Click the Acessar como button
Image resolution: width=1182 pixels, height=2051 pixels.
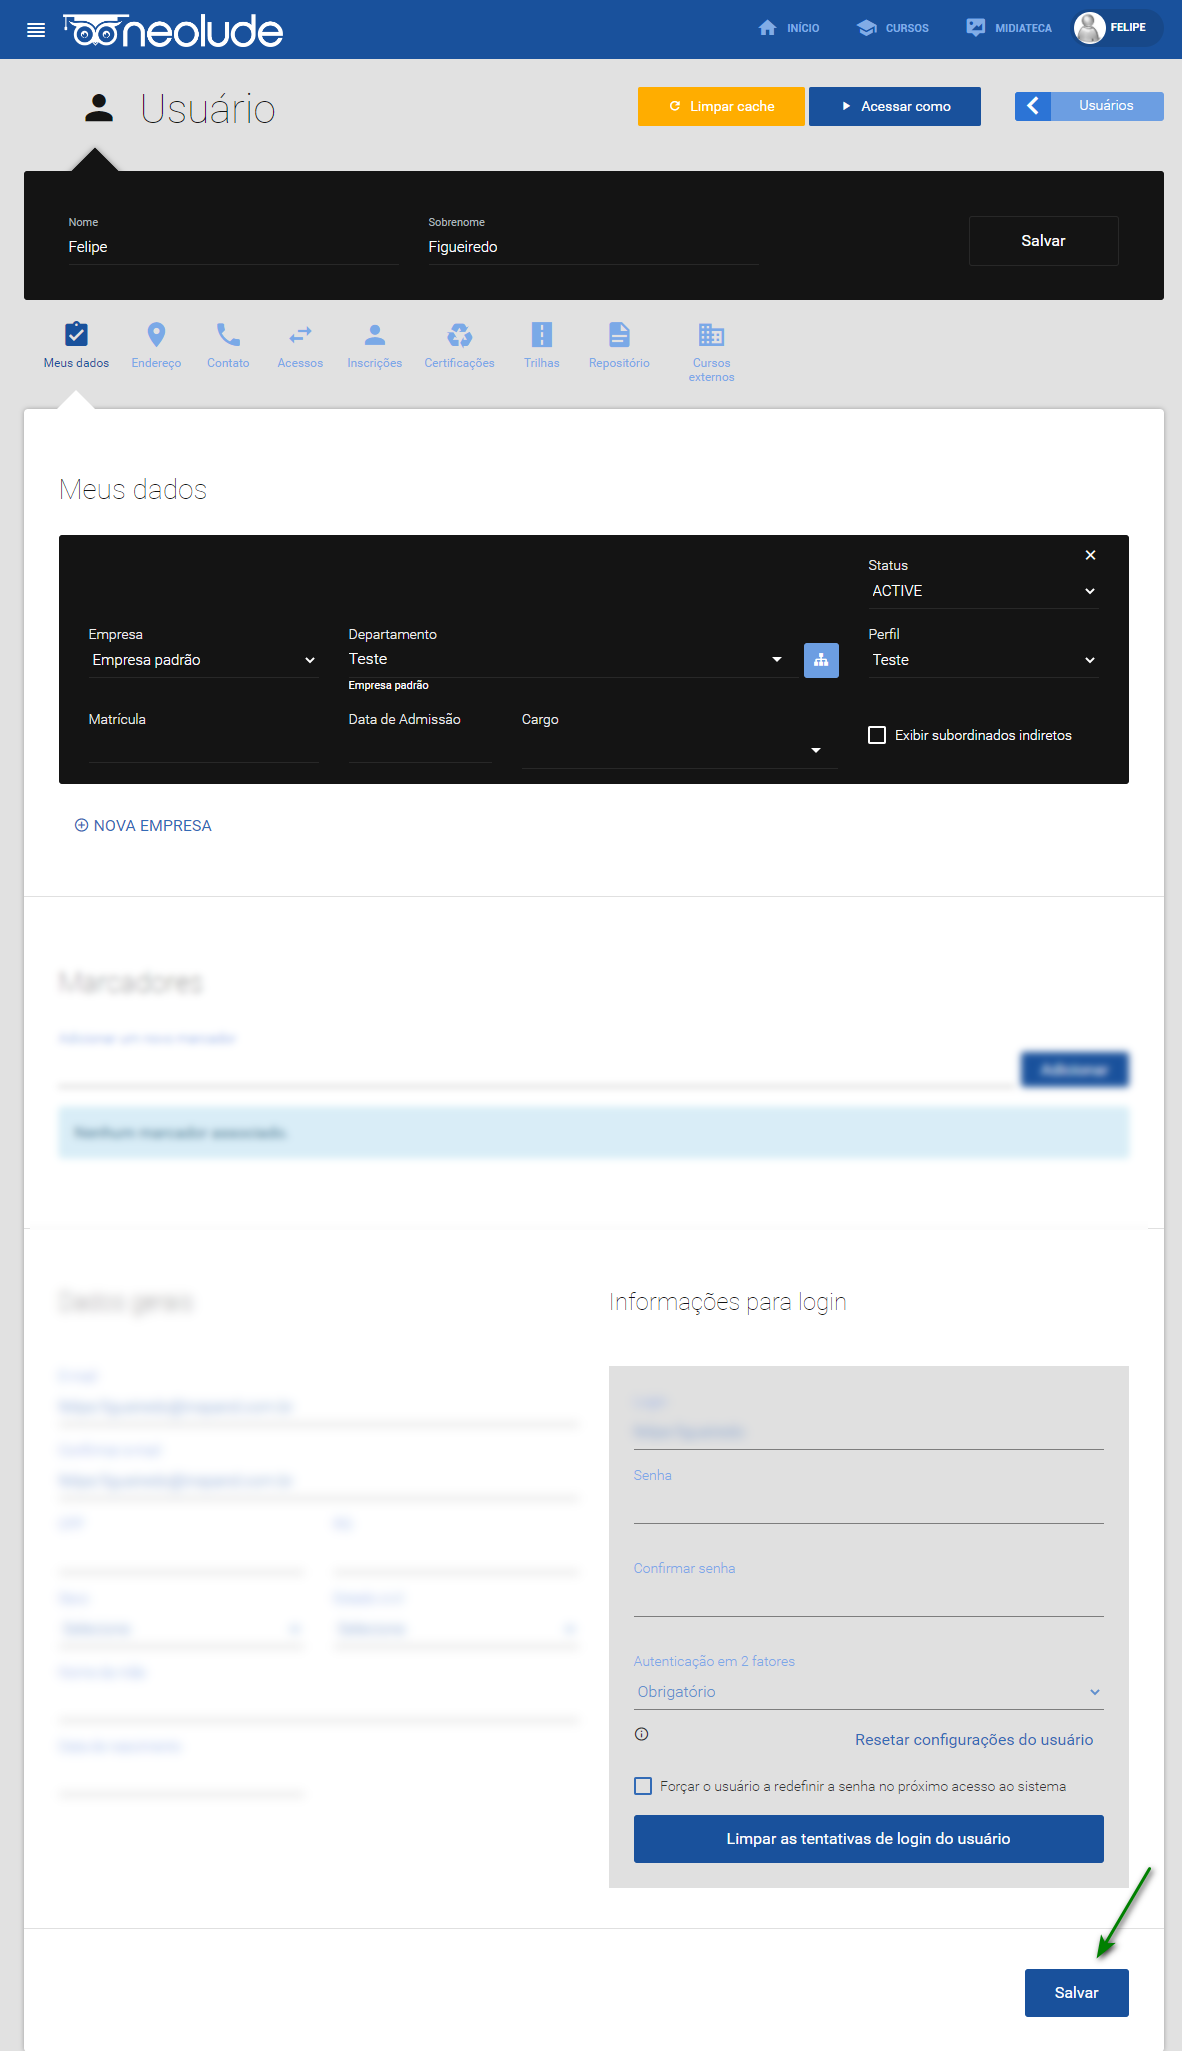click(895, 106)
